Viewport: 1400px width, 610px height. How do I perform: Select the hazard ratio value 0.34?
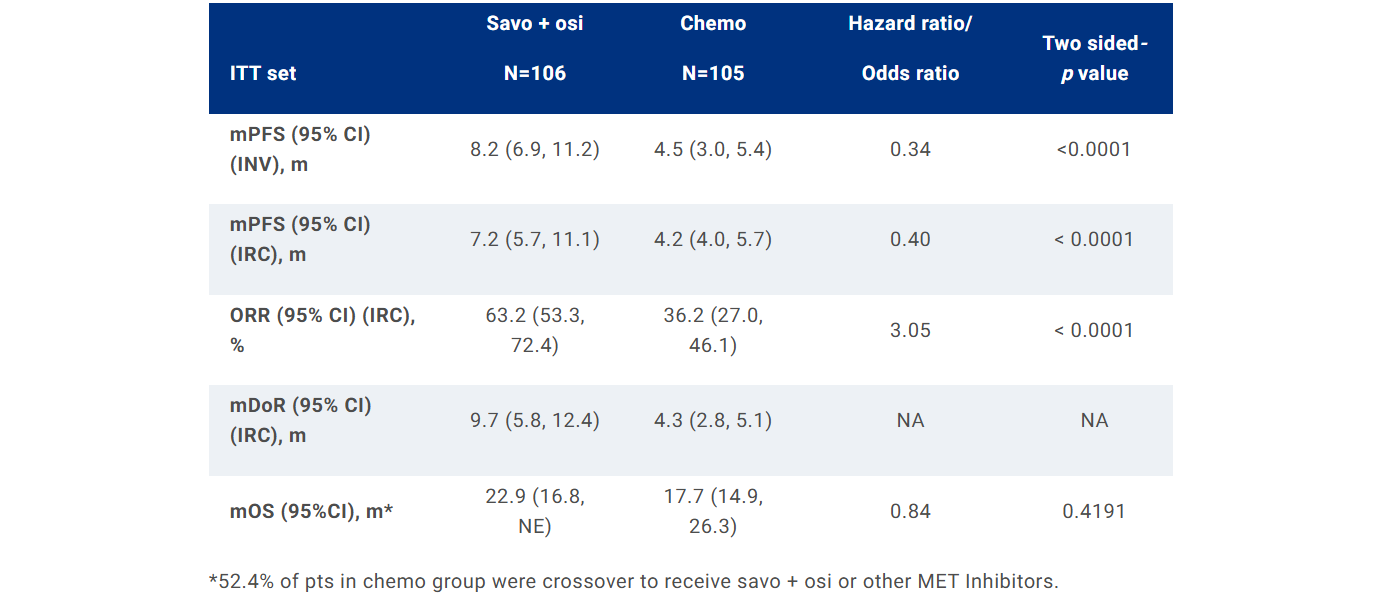[910, 149]
